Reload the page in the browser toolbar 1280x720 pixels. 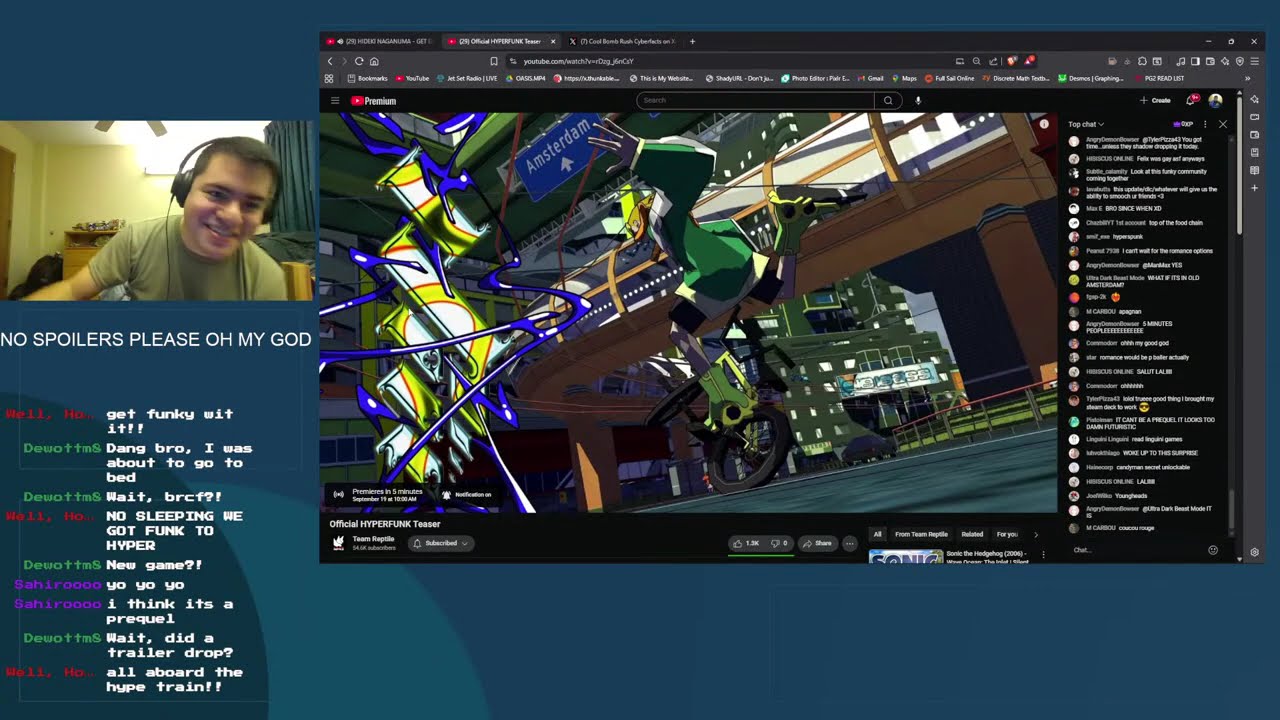coord(359,61)
